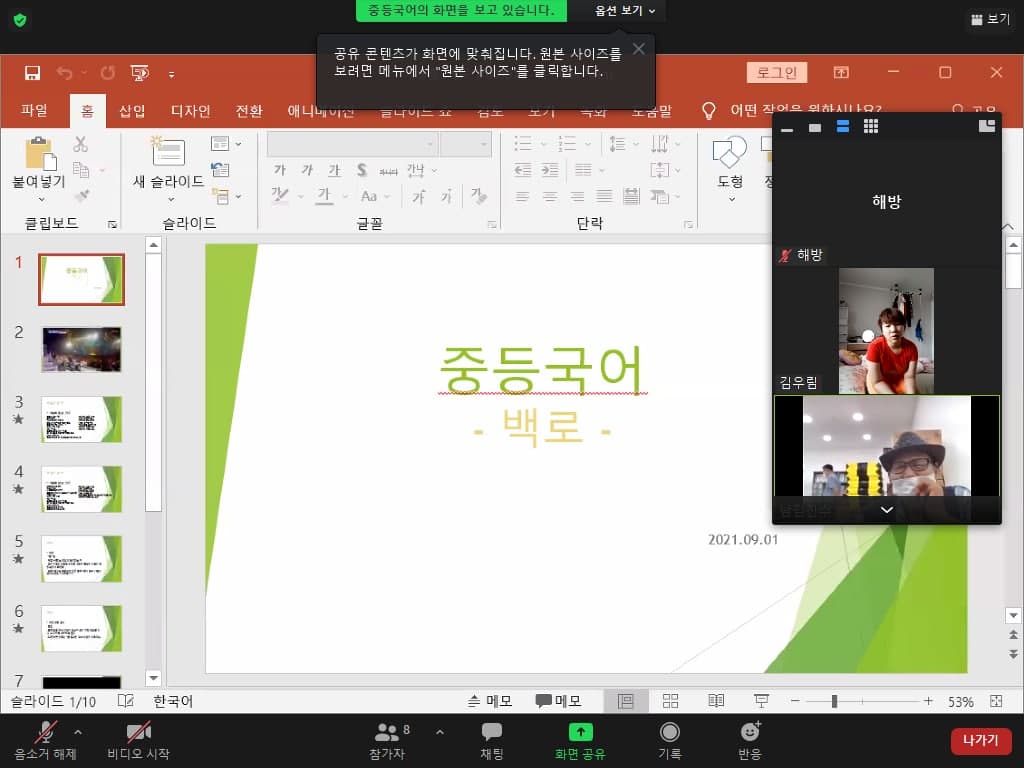
Task: Click Notes button in status bar
Action: tap(490, 701)
